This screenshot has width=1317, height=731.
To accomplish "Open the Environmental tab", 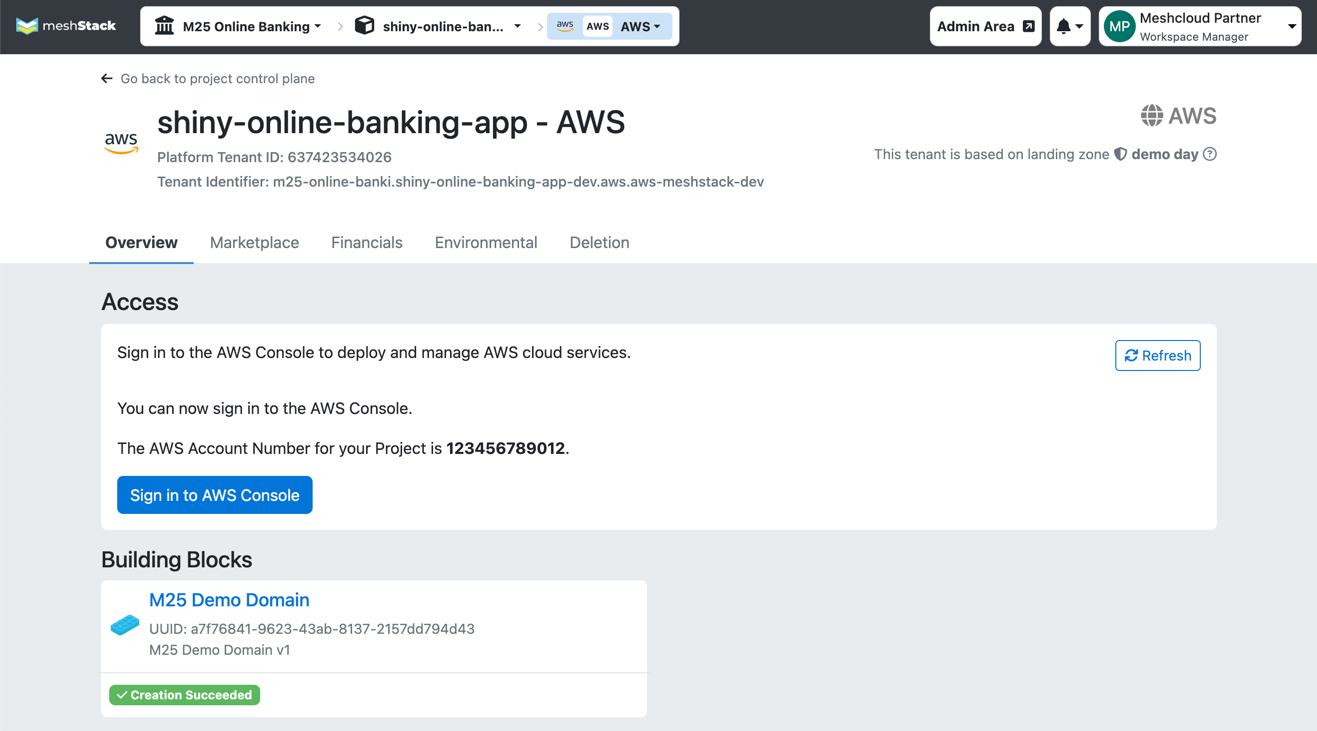I will [x=486, y=243].
